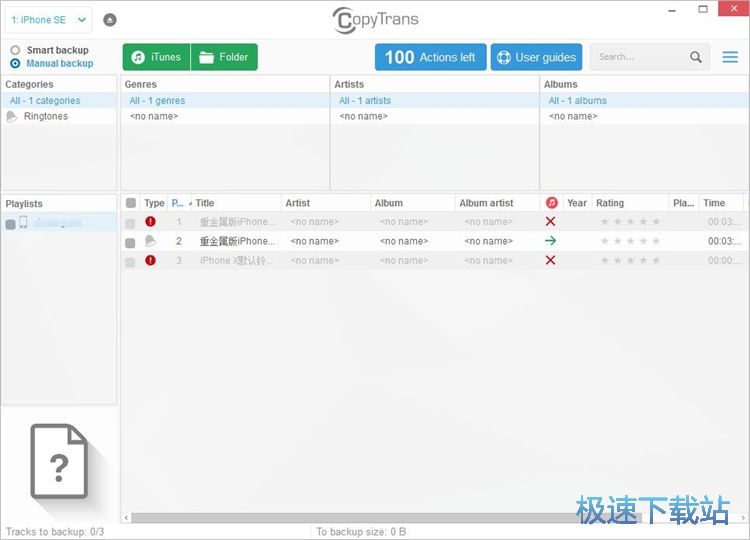Click title of track 2

237,241
